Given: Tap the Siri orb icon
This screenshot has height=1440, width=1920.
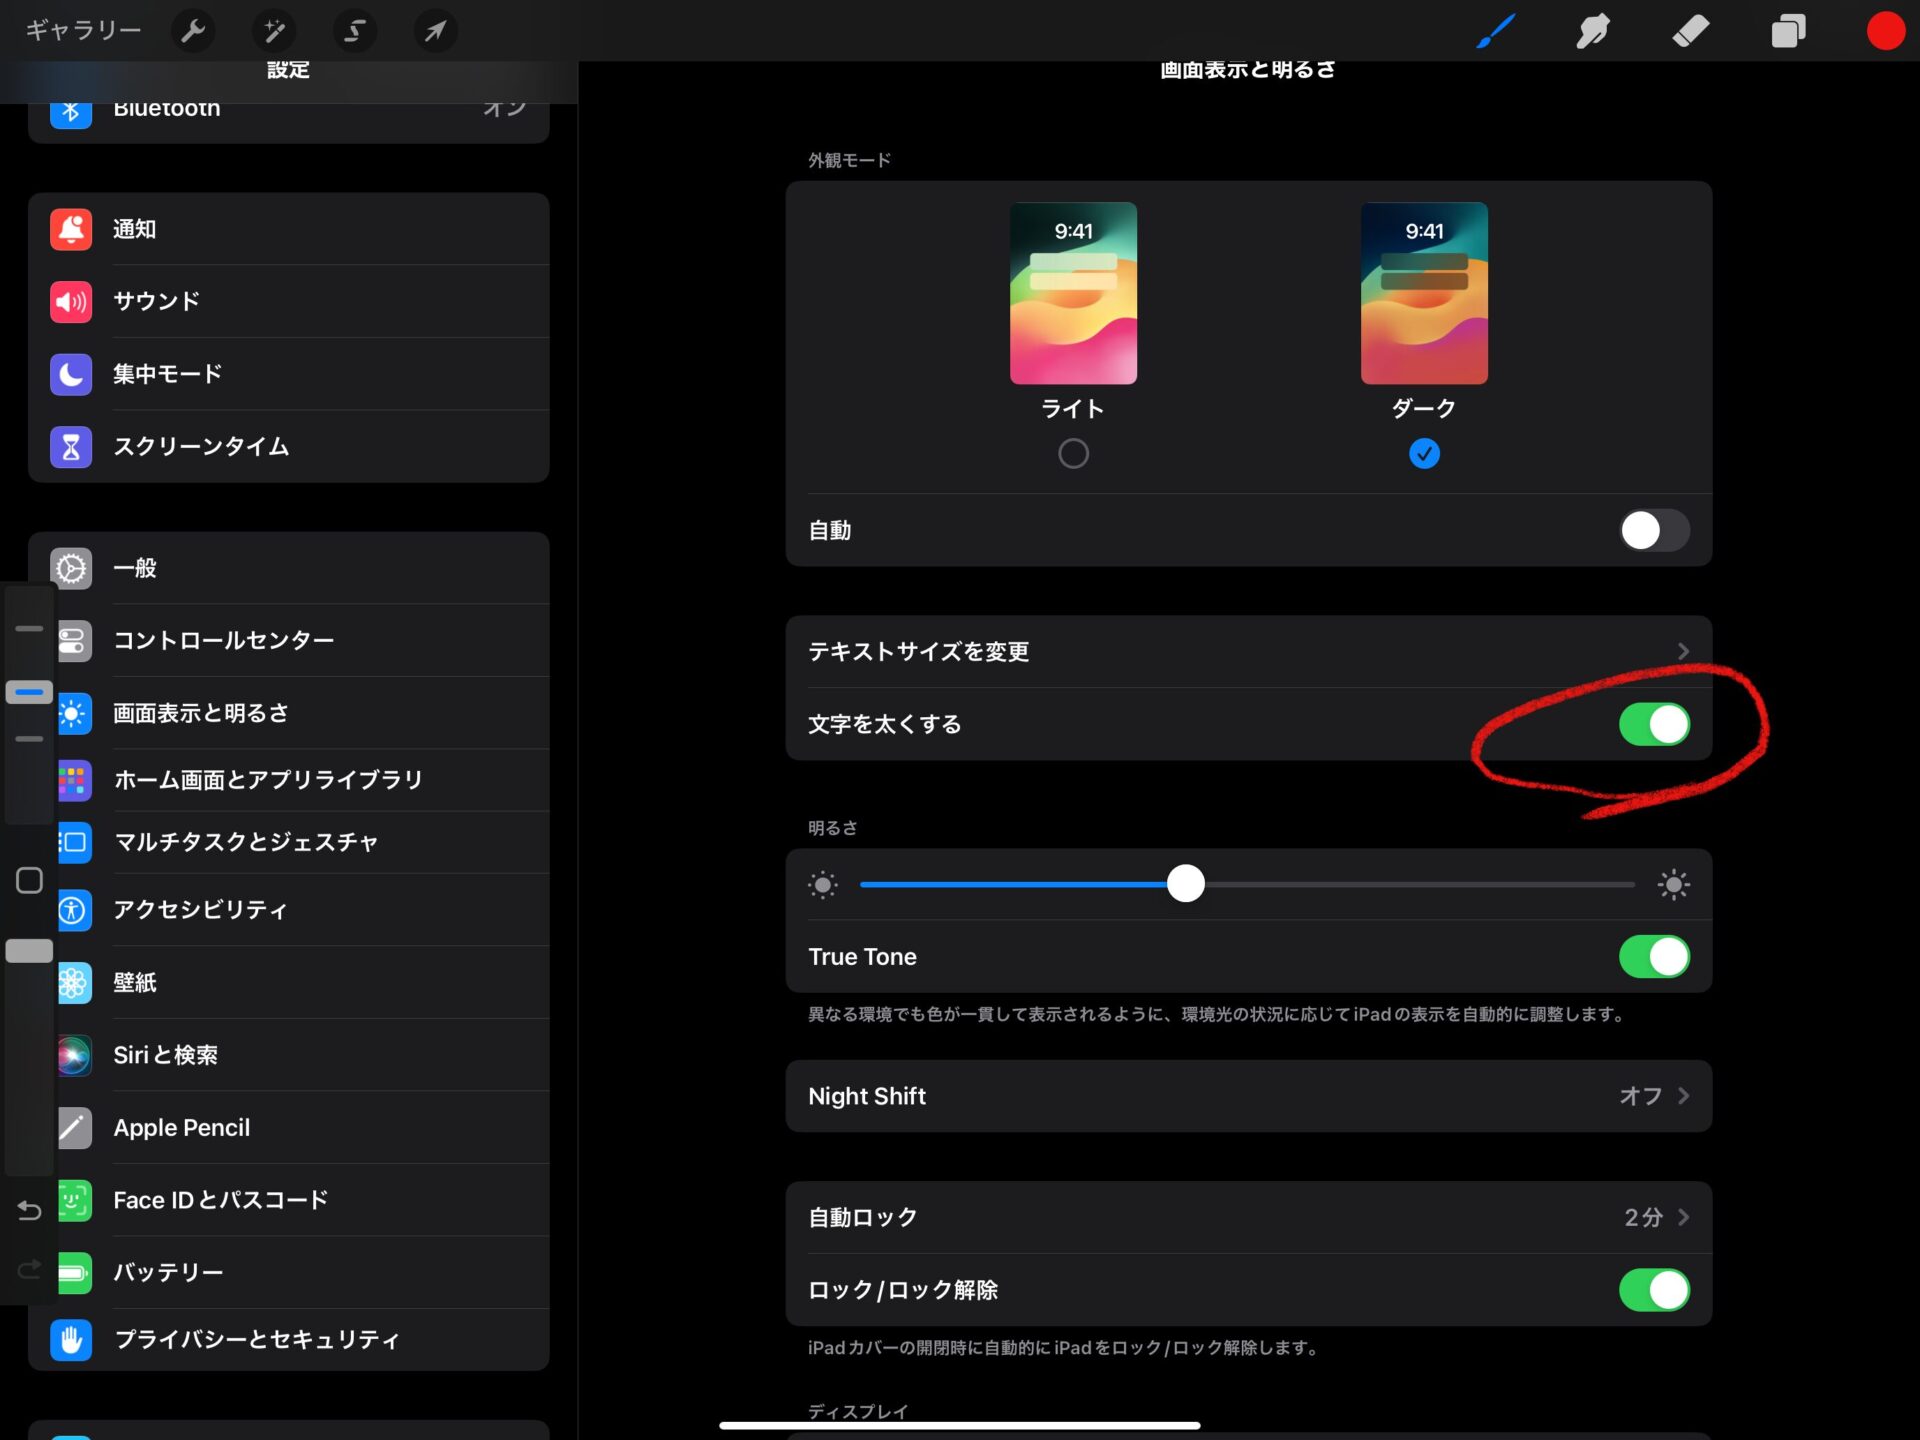Looking at the screenshot, I should [74, 1055].
